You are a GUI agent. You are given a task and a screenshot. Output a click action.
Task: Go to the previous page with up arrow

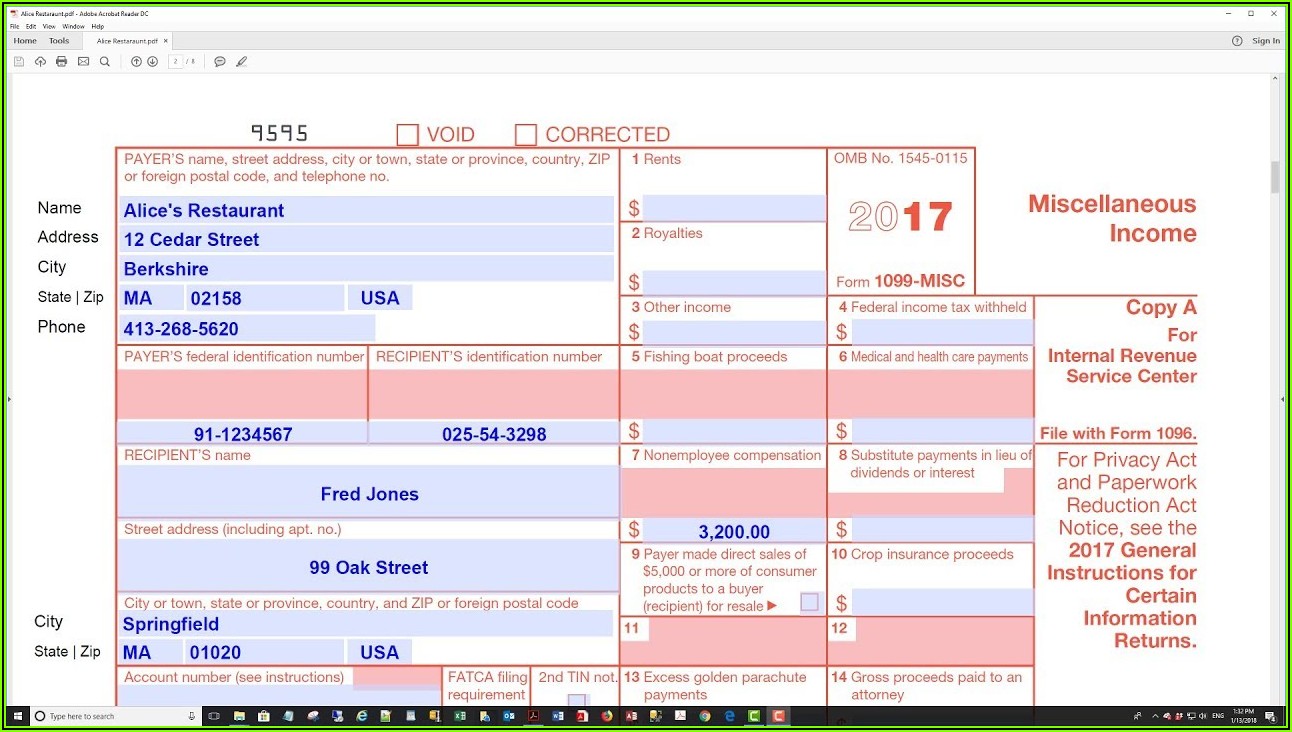[x=136, y=62]
